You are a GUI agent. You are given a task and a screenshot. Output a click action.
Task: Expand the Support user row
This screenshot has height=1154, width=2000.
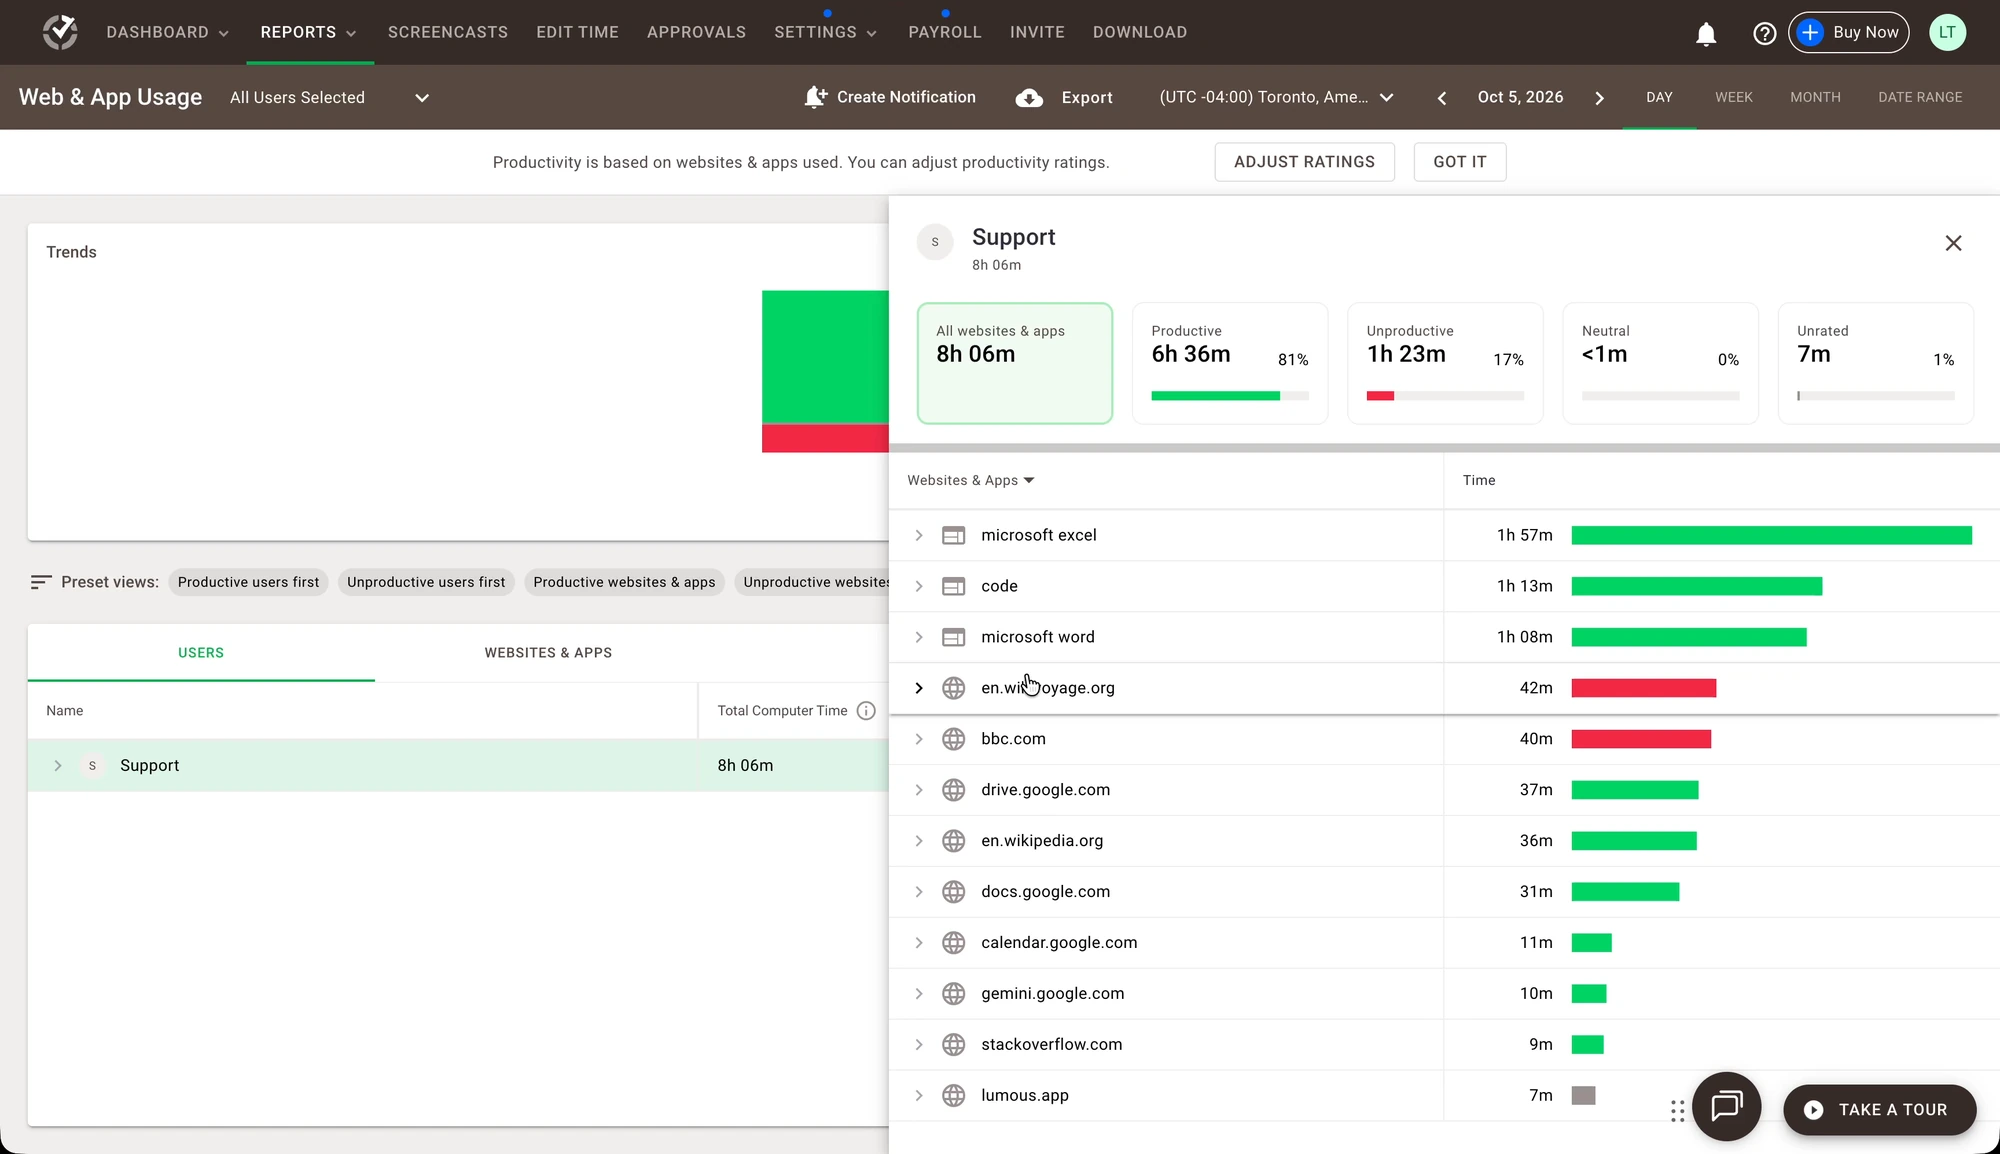pos(58,766)
